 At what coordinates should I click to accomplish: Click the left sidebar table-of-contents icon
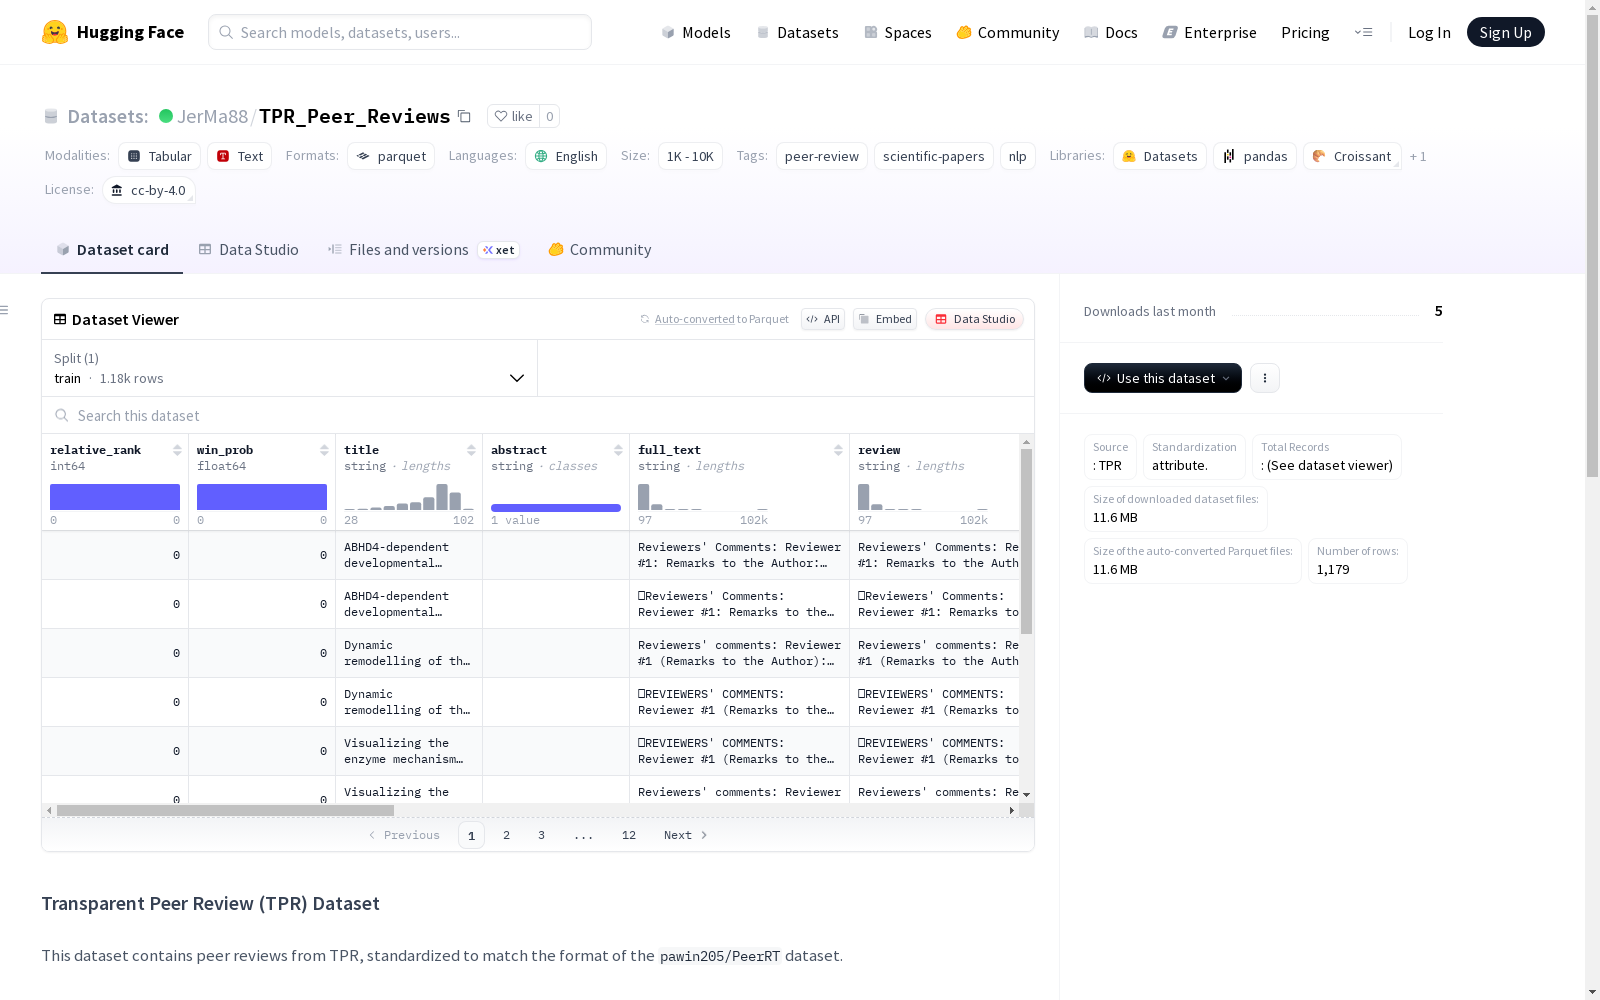click(x=5, y=310)
